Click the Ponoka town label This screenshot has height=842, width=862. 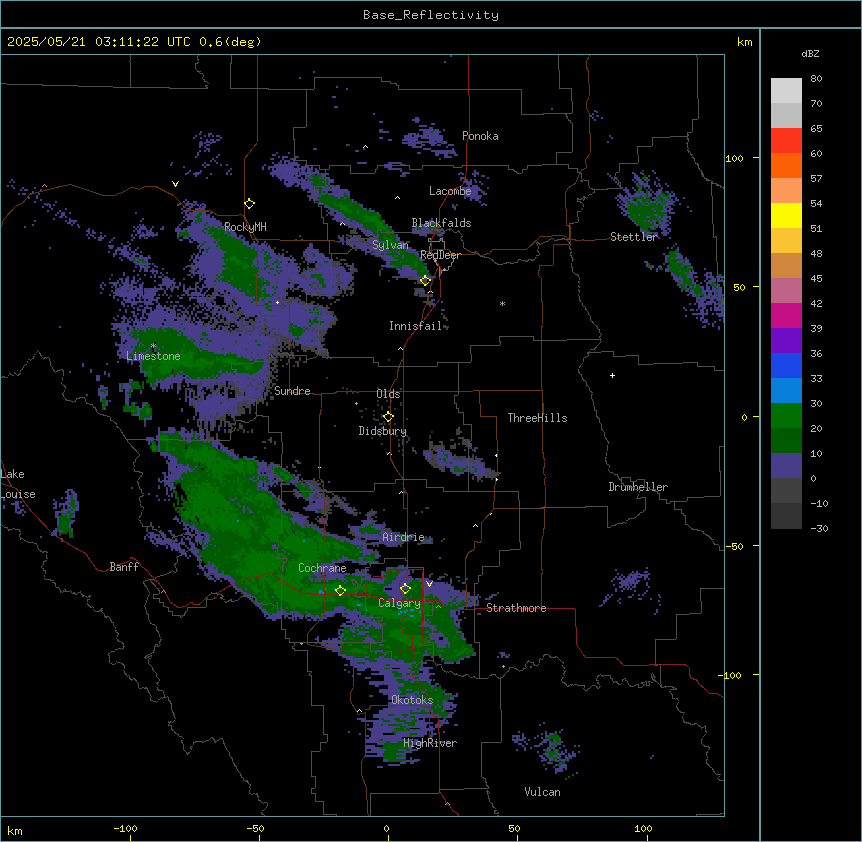tap(480, 136)
